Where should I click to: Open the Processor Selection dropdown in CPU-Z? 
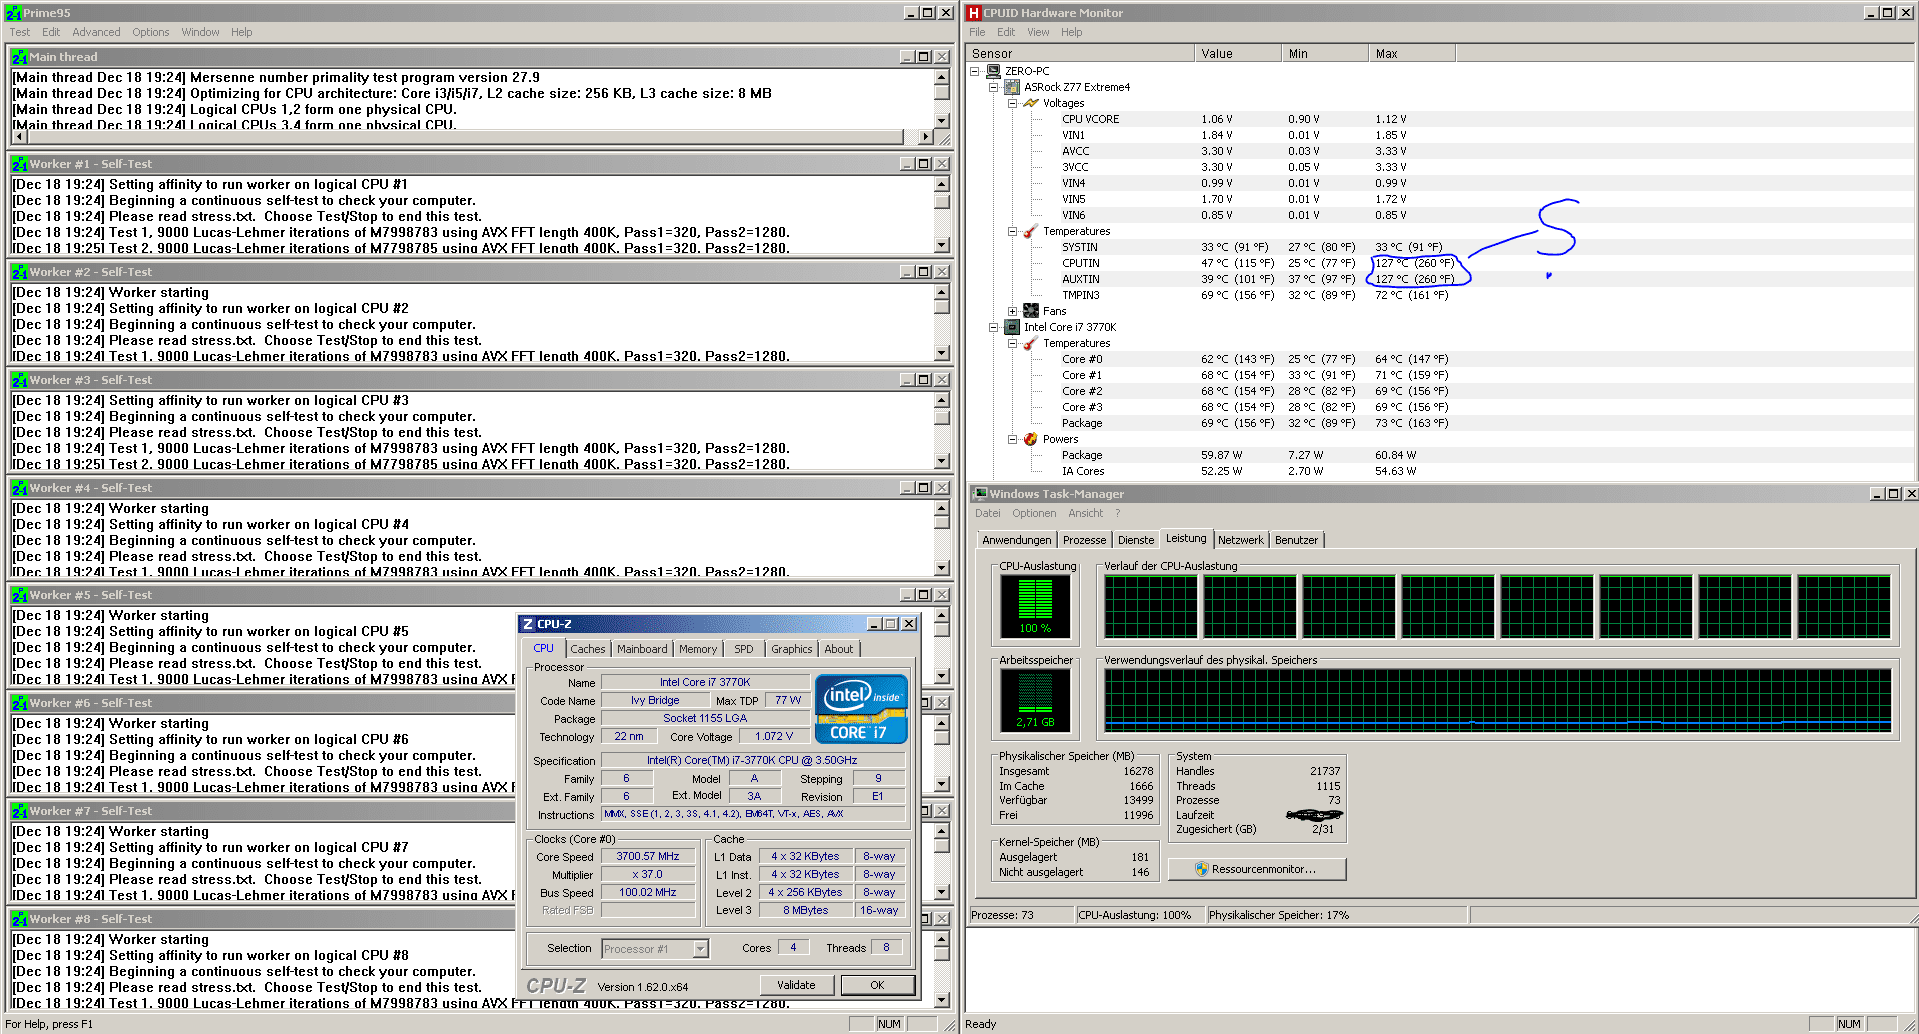700,949
